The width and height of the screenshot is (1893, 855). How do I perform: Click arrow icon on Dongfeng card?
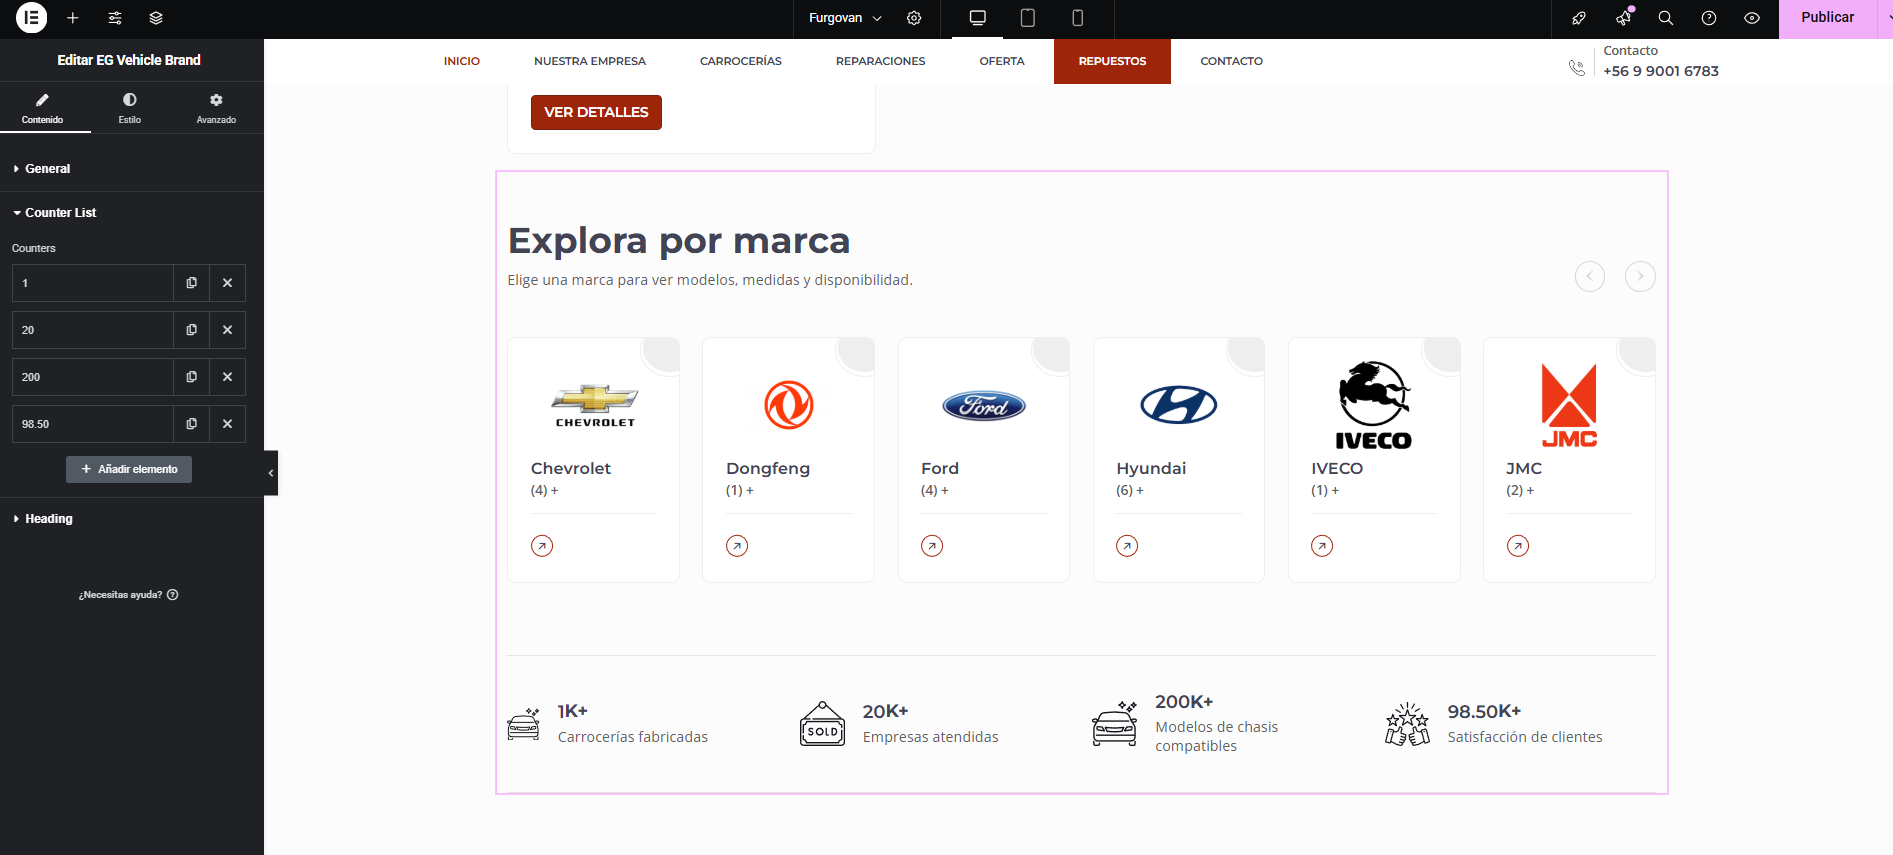737,546
